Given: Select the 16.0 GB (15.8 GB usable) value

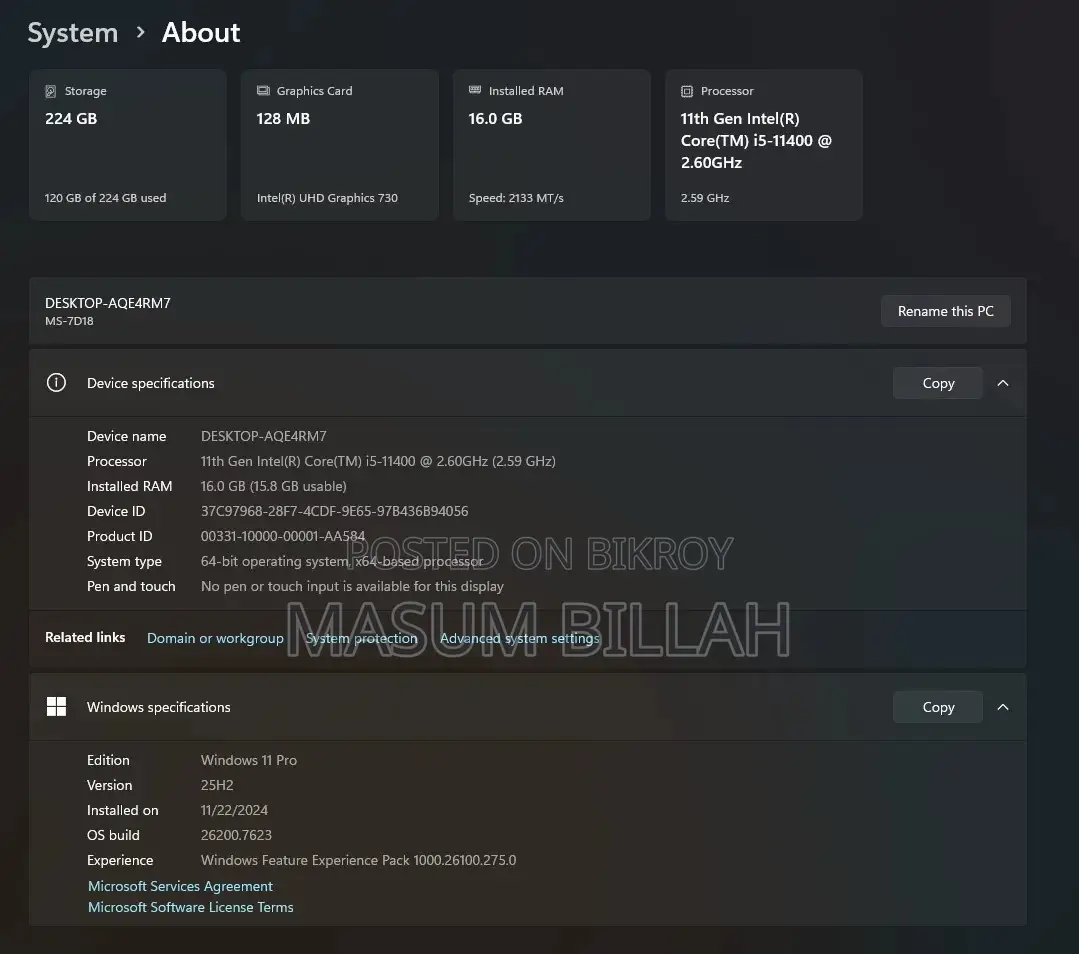Looking at the screenshot, I should [273, 486].
